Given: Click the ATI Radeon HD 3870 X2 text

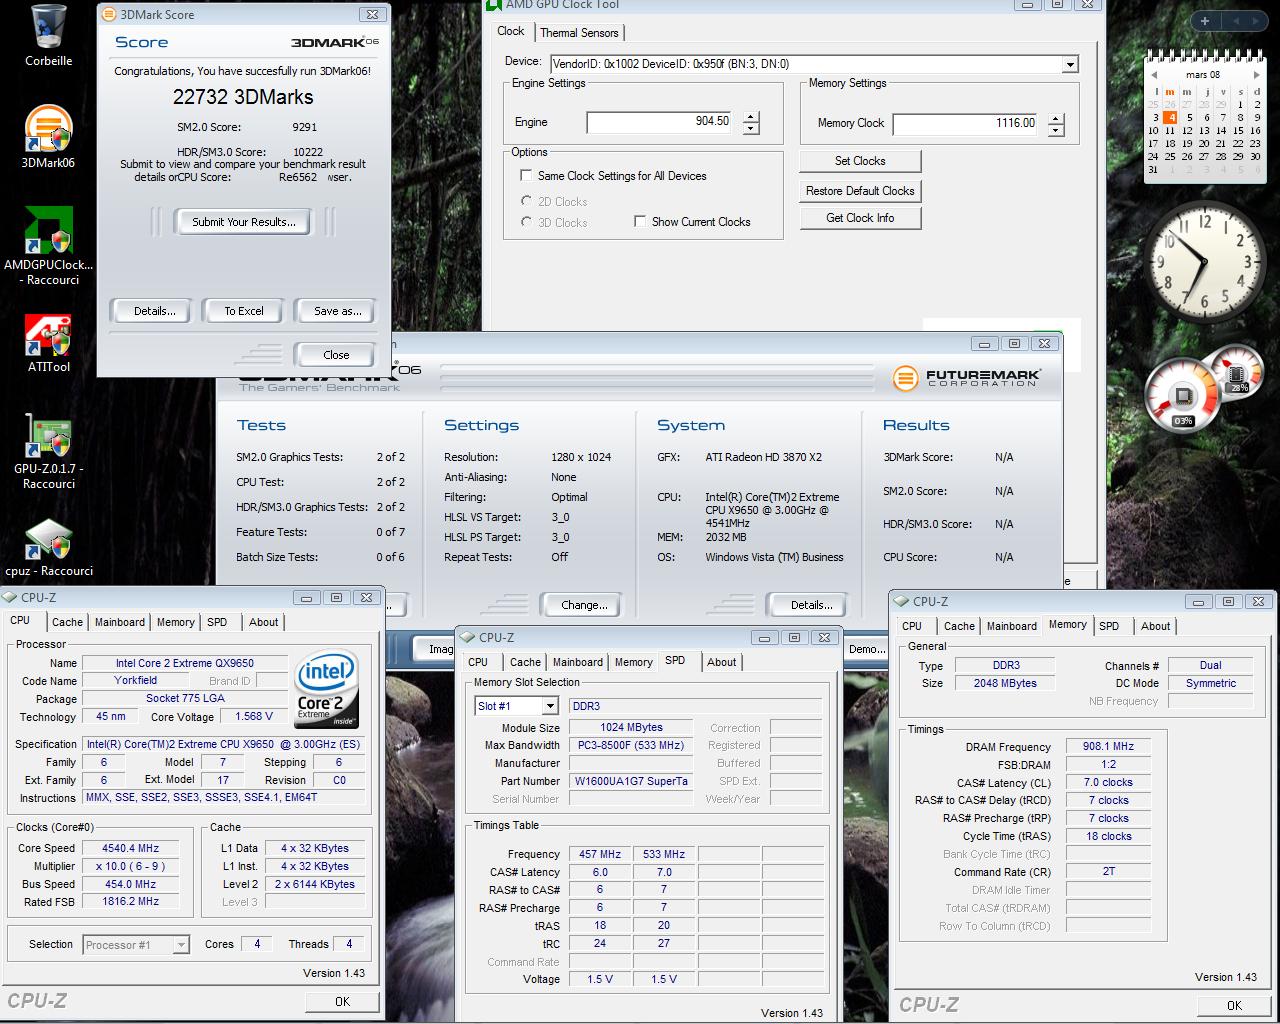Looking at the screenshot, I should pyautogui.click(x=763, y=457).
